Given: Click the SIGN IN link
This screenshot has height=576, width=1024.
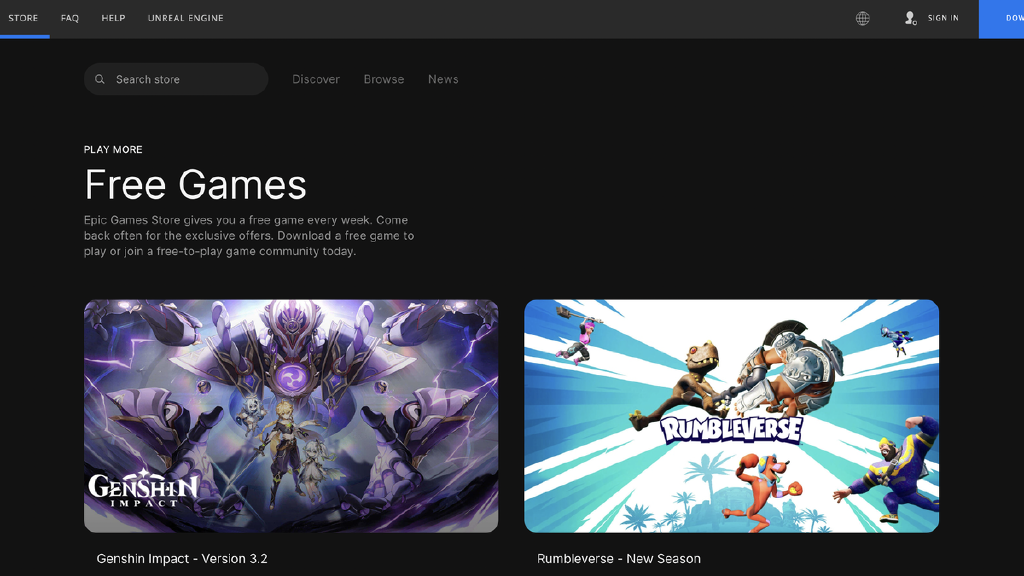Looking at the screenshot, I should coord(943,18).
